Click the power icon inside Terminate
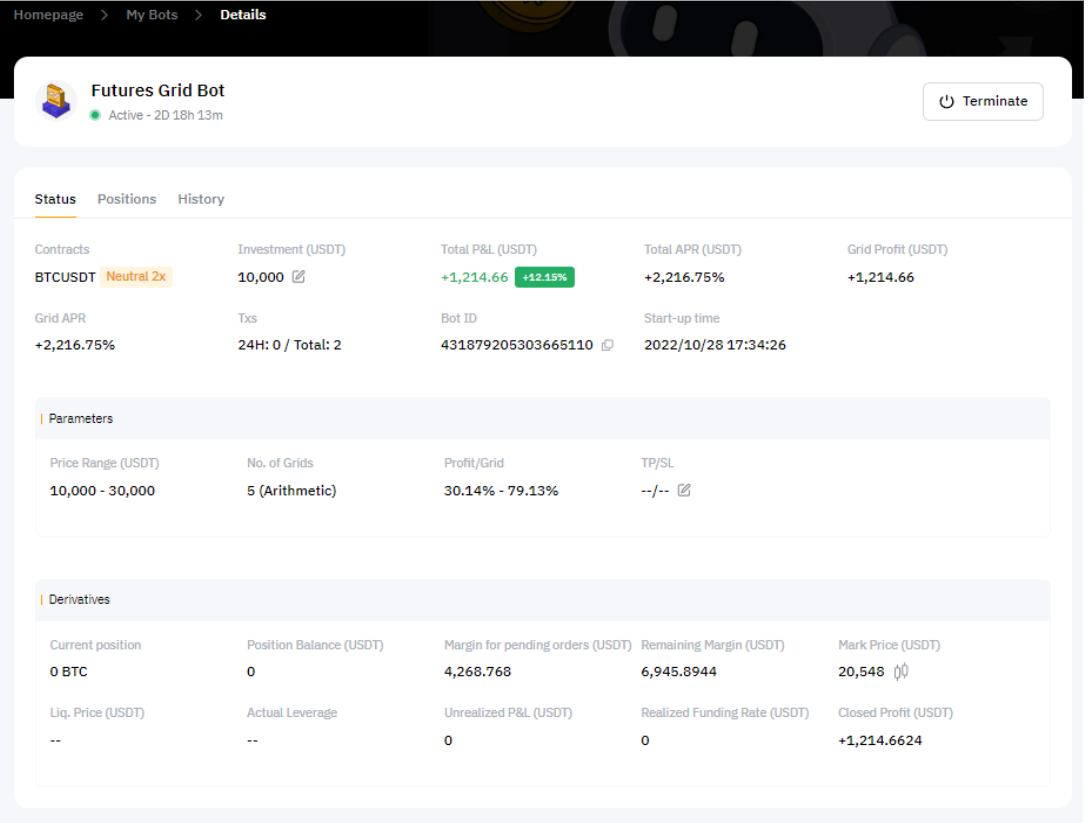Image resolution: width=1092 pixels, height=823 pixels. 946,102
